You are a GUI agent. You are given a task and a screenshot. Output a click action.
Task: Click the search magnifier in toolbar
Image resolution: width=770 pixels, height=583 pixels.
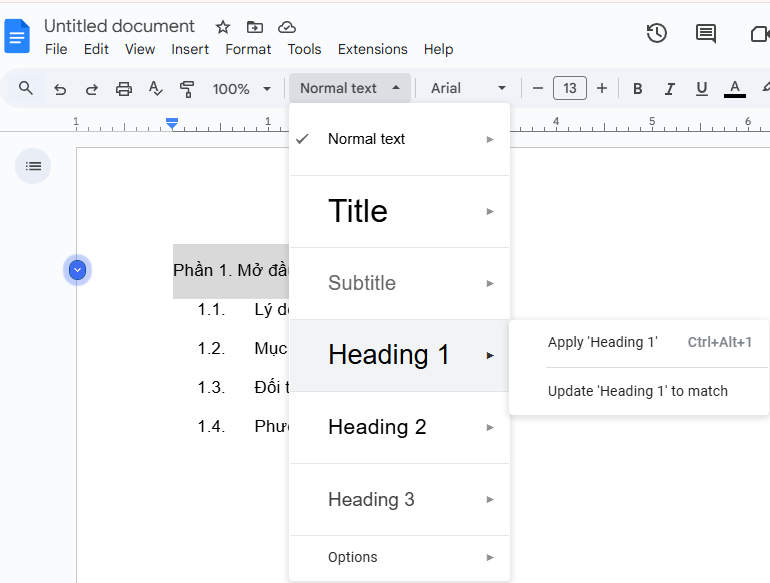click(x=26, y=88)
